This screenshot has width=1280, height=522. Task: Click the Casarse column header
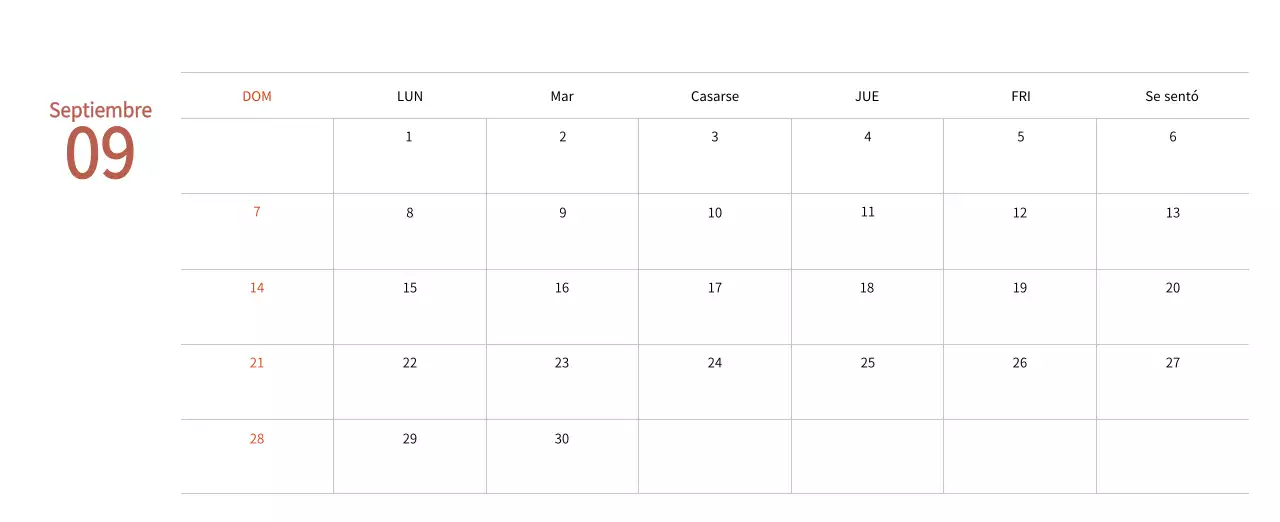coord(715,97)
